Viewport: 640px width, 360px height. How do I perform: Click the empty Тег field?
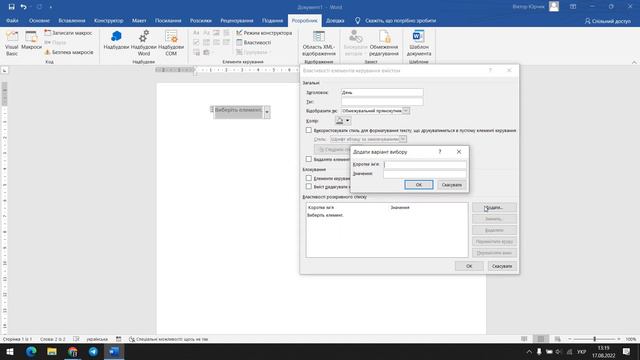click(x=382, y=101)
